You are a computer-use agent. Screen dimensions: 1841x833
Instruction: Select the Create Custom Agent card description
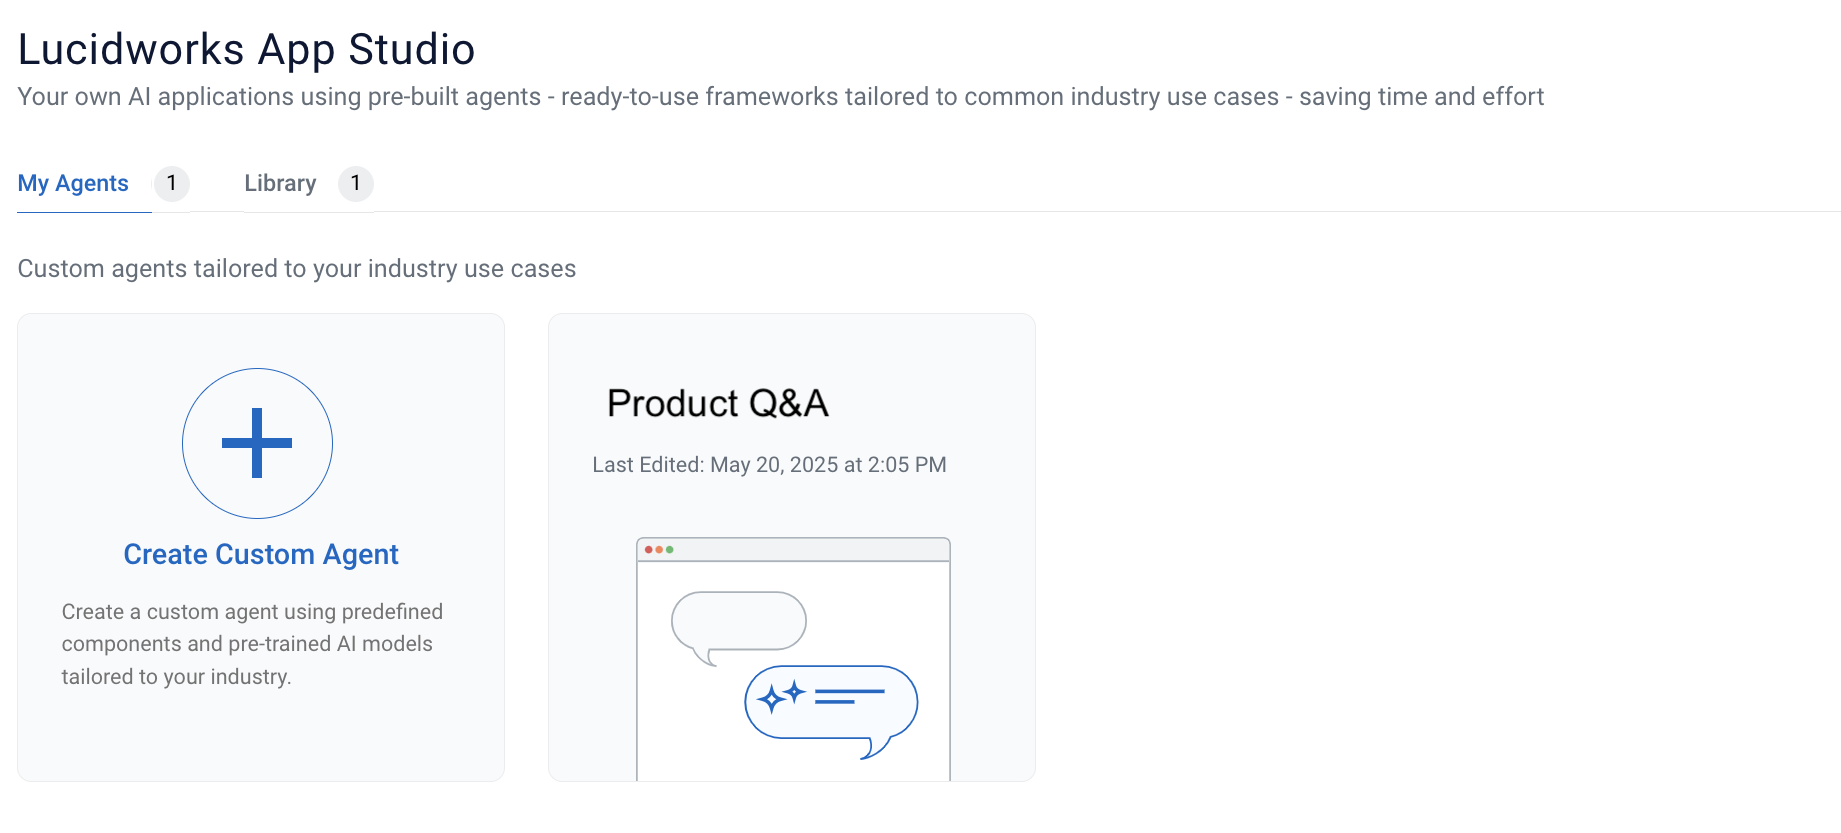click(252, 644)
